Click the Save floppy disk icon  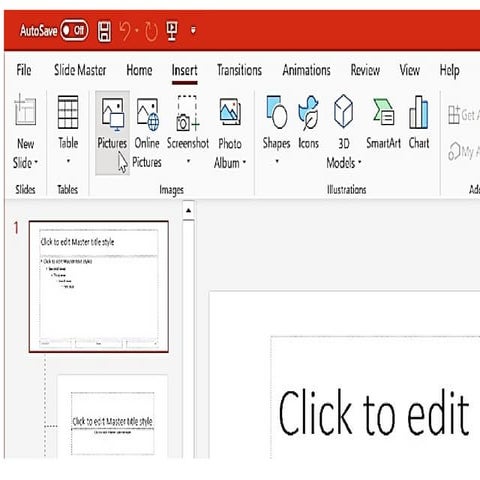coord(104,31)
